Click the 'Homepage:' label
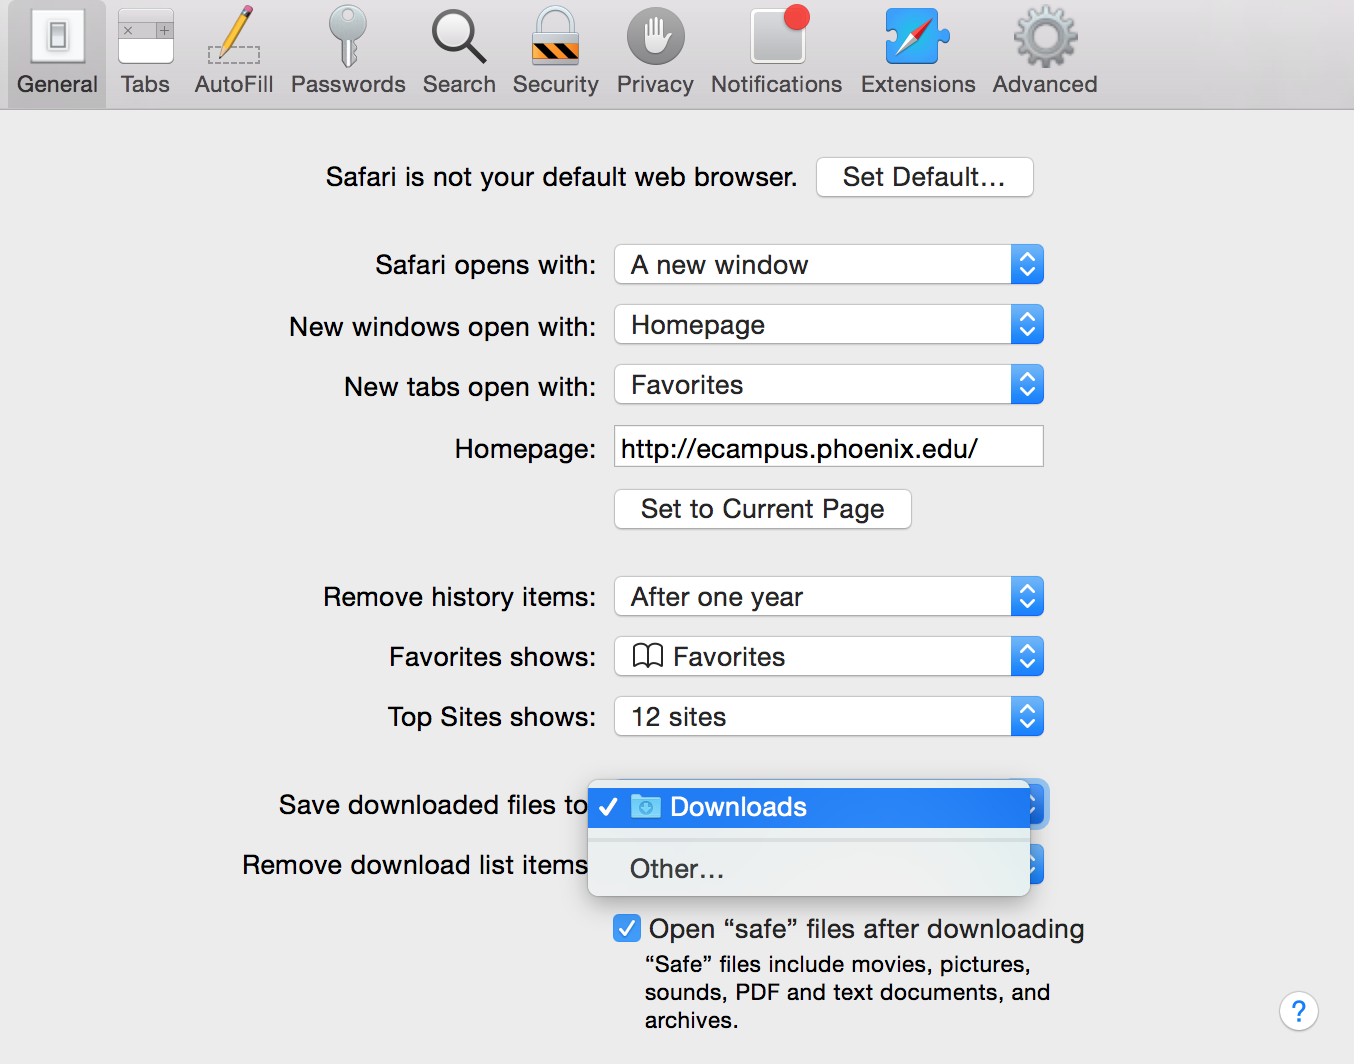The width and height of the screenshot is (1354, 1064). coord(526,449)
